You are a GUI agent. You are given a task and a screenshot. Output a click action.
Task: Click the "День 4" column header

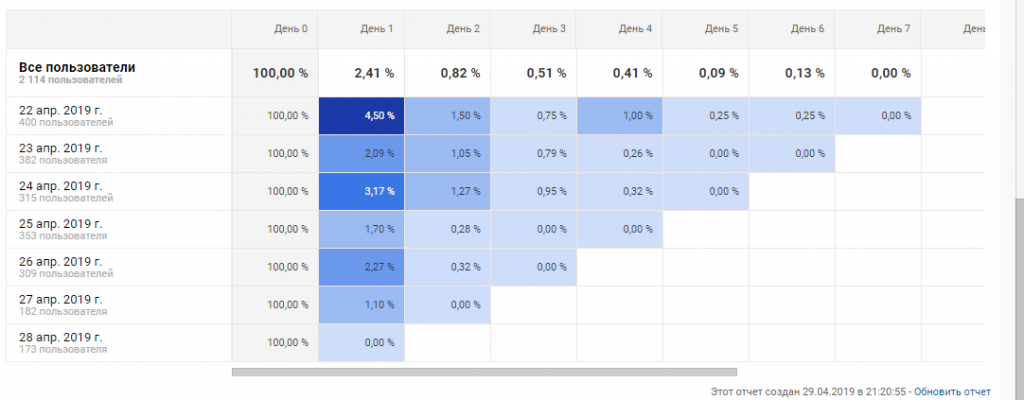(635, 29)
